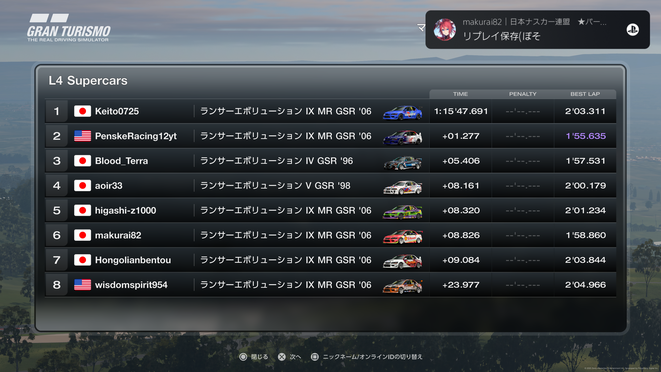Click the PlayStation icon in the notification

coord(632,30)
